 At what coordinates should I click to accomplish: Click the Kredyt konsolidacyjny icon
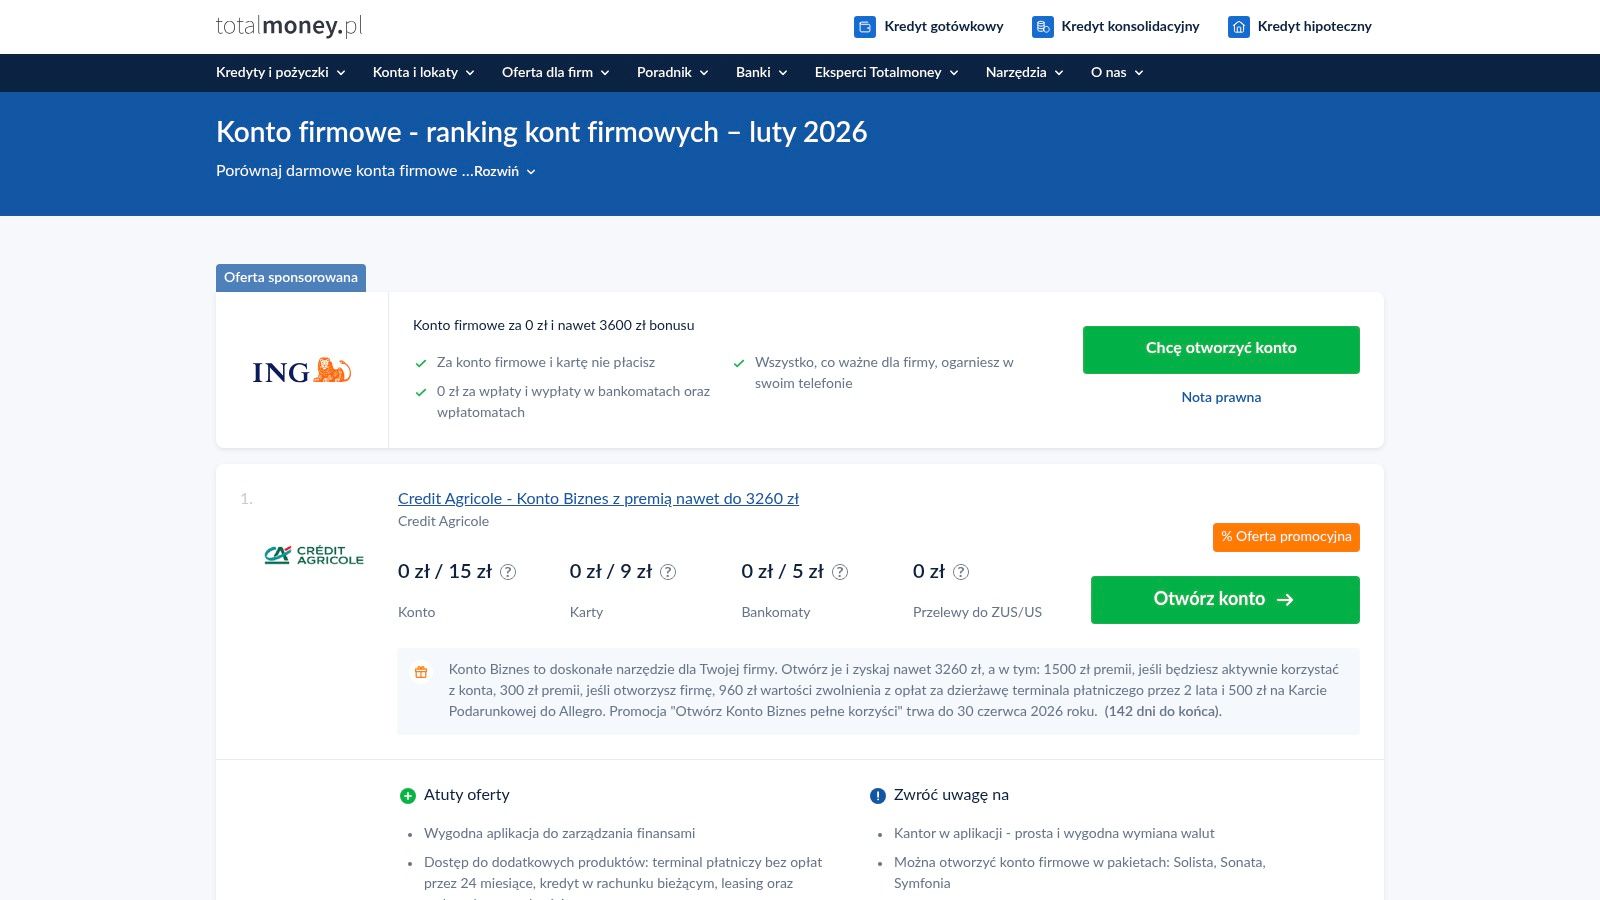click(1042, 27)
